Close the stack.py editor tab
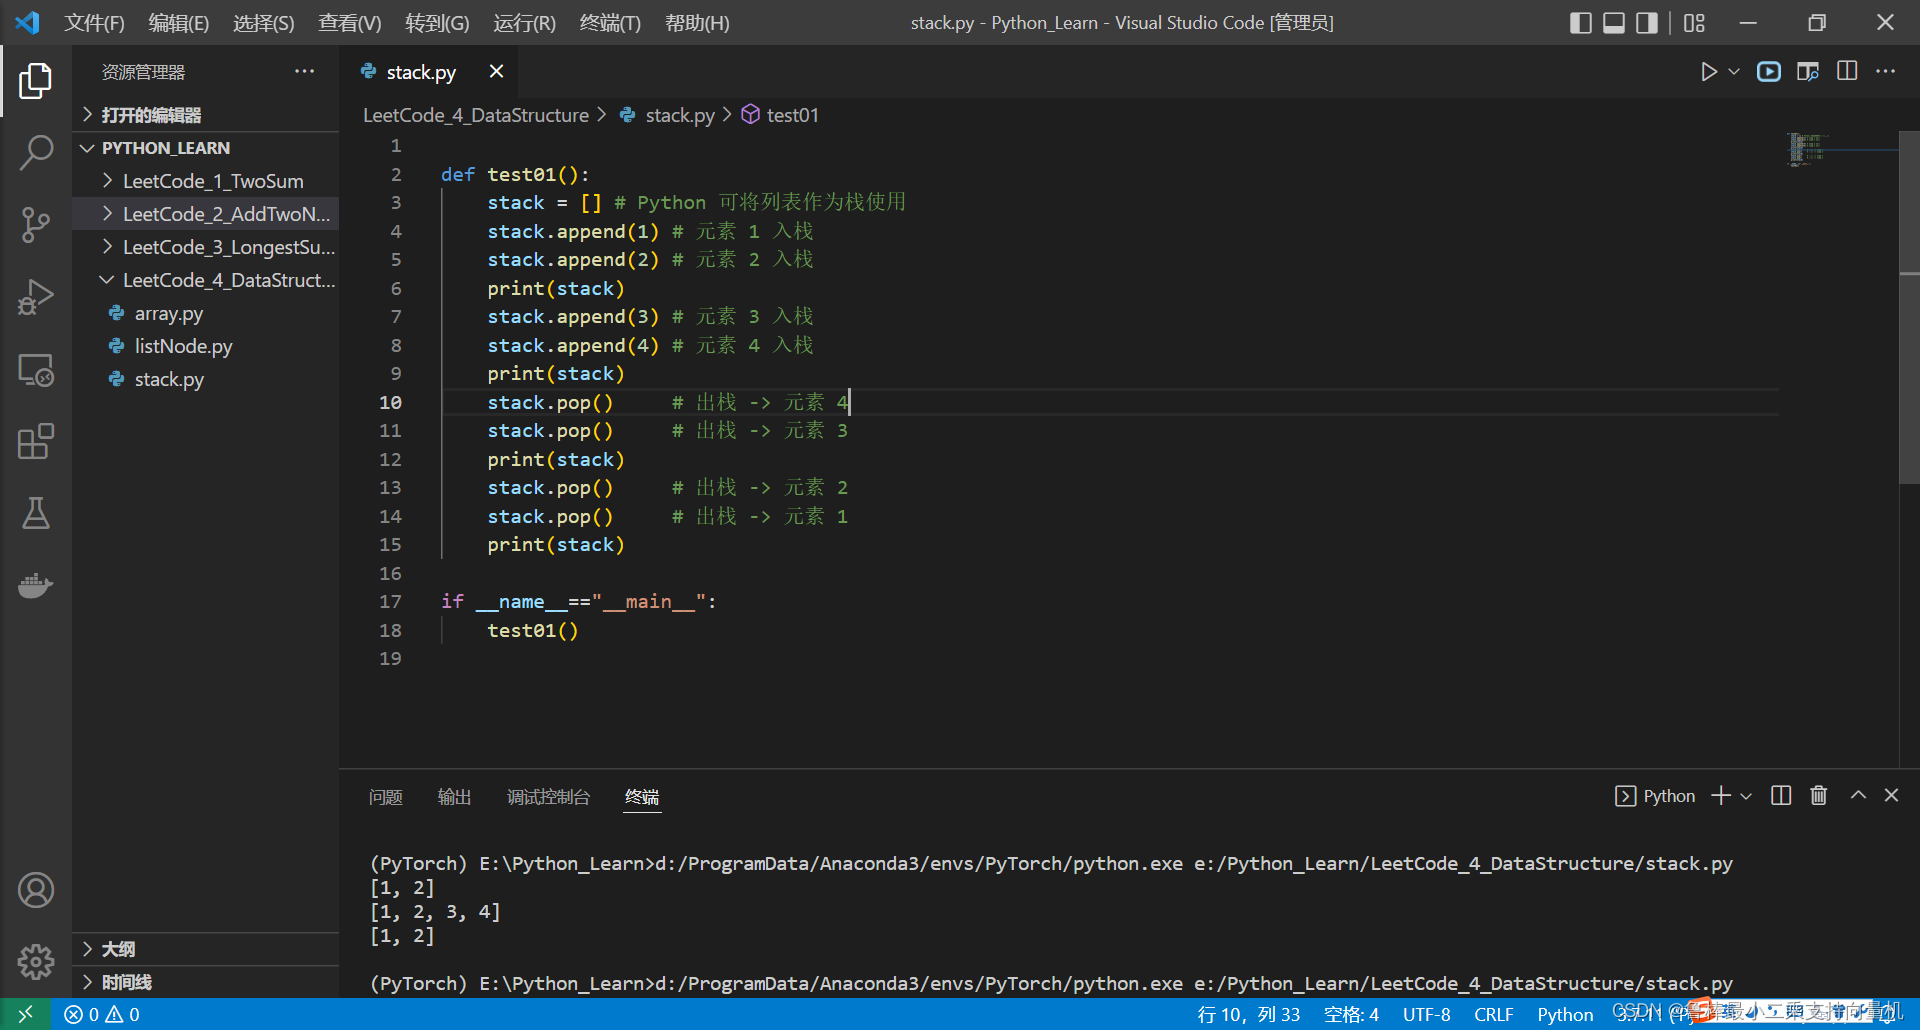The image size is (1920, 1030). click(x=496, y=71)
